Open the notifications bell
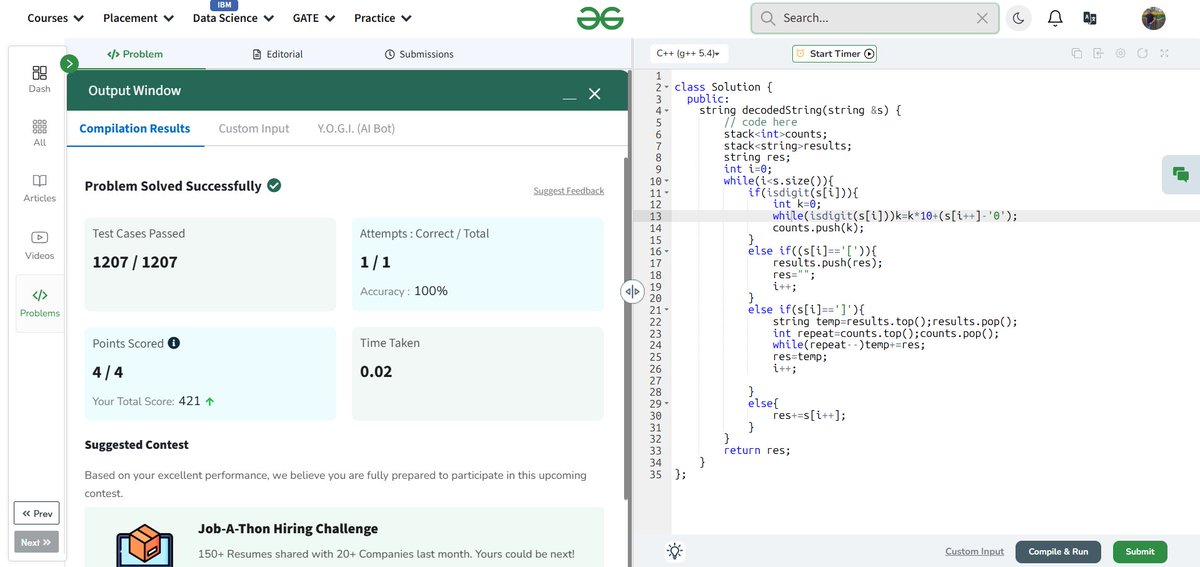 coord(1055,18)
